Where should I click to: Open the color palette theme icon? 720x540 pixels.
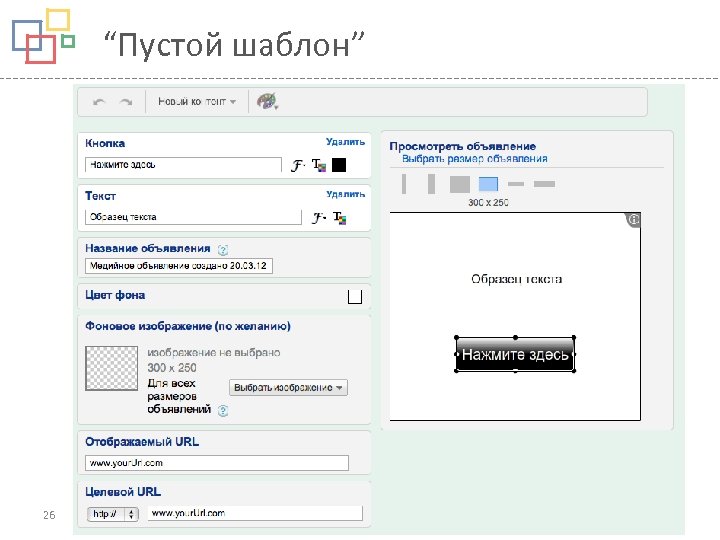coord(267,101)
